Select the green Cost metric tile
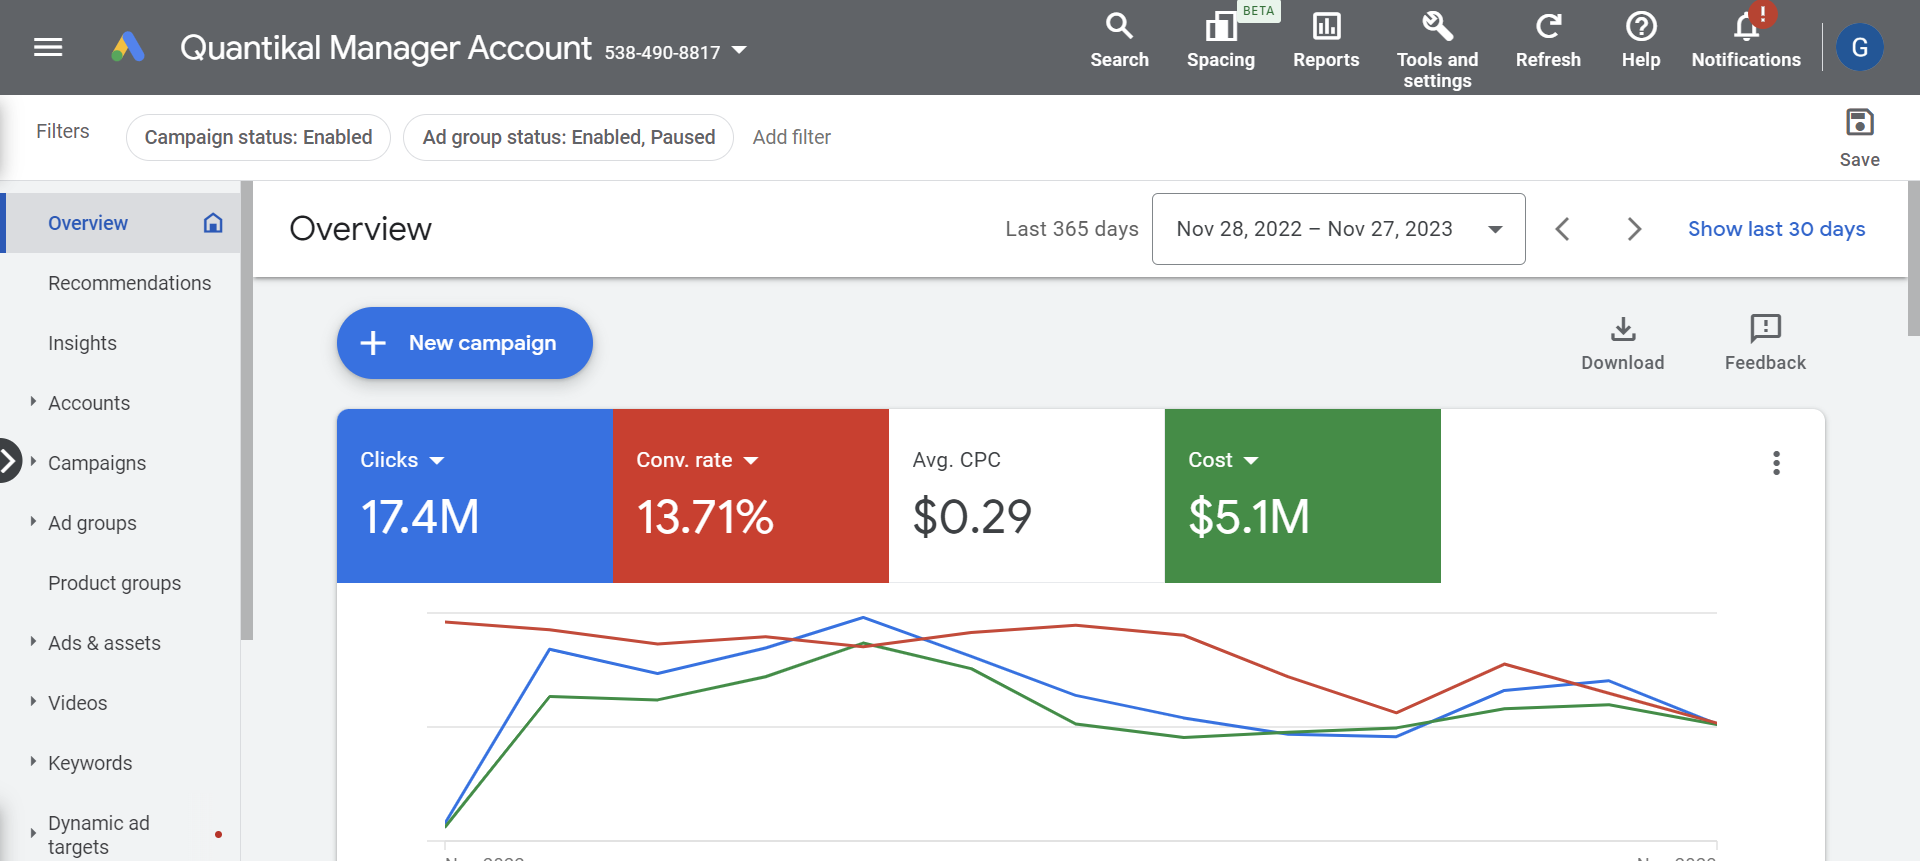Image resolution: width=1920 pixels, height=861 pixels. point(1302,496)
